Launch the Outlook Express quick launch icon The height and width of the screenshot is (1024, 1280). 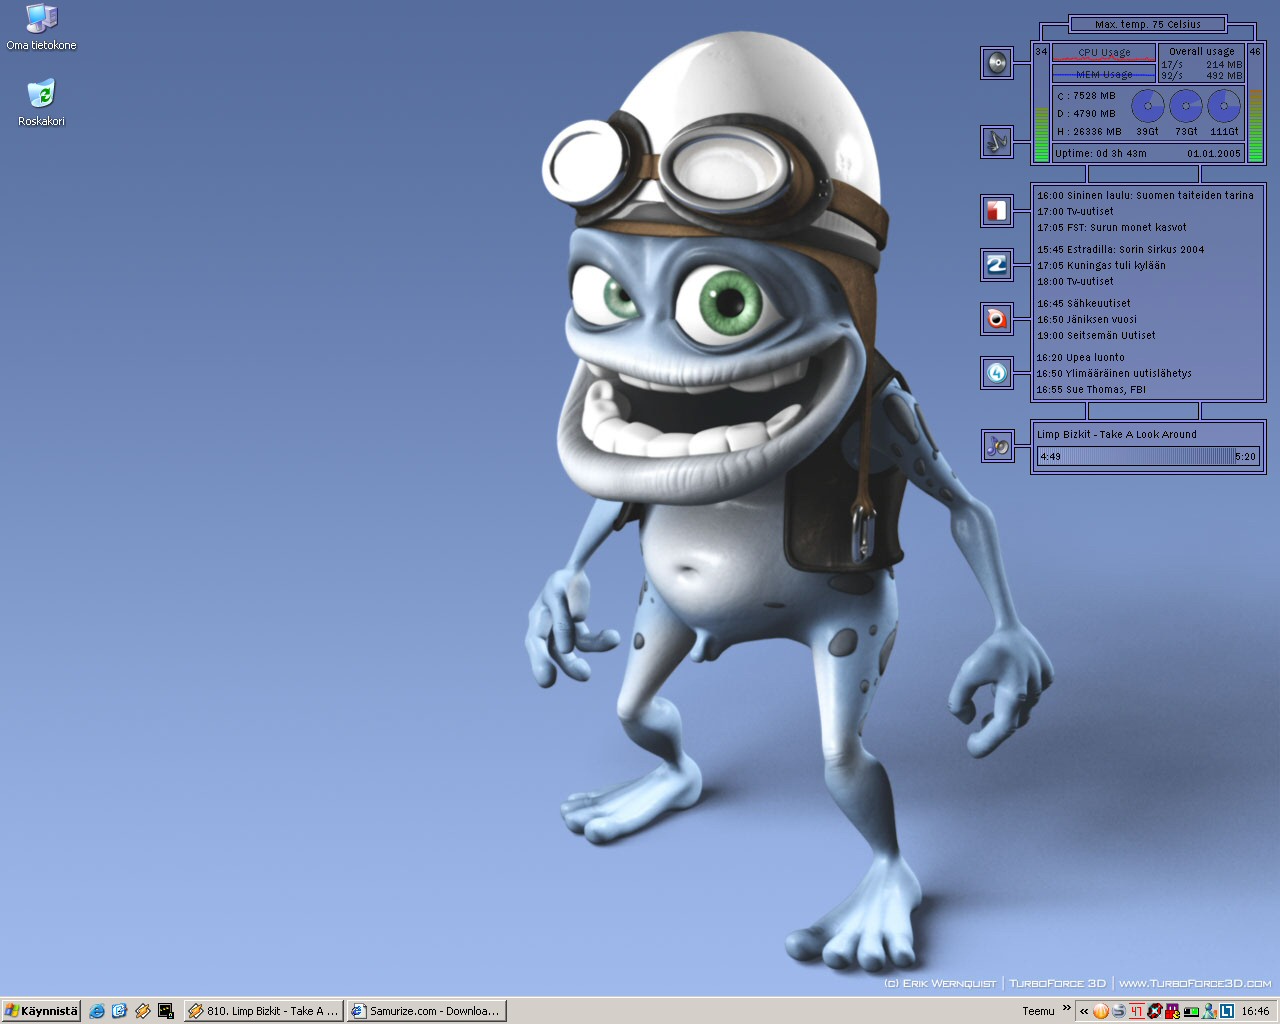point(120,1011)
